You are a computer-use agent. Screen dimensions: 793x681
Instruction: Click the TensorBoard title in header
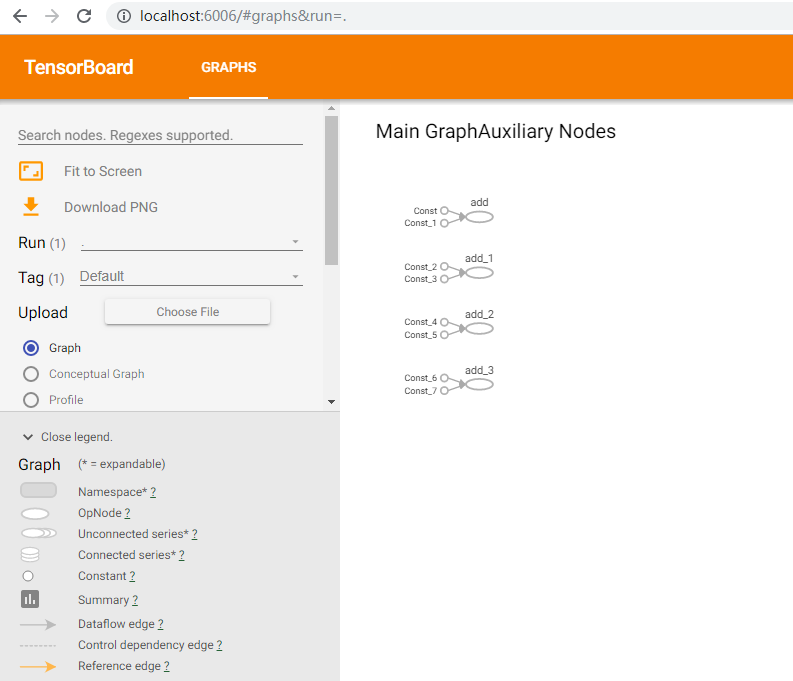pos(79,68)
